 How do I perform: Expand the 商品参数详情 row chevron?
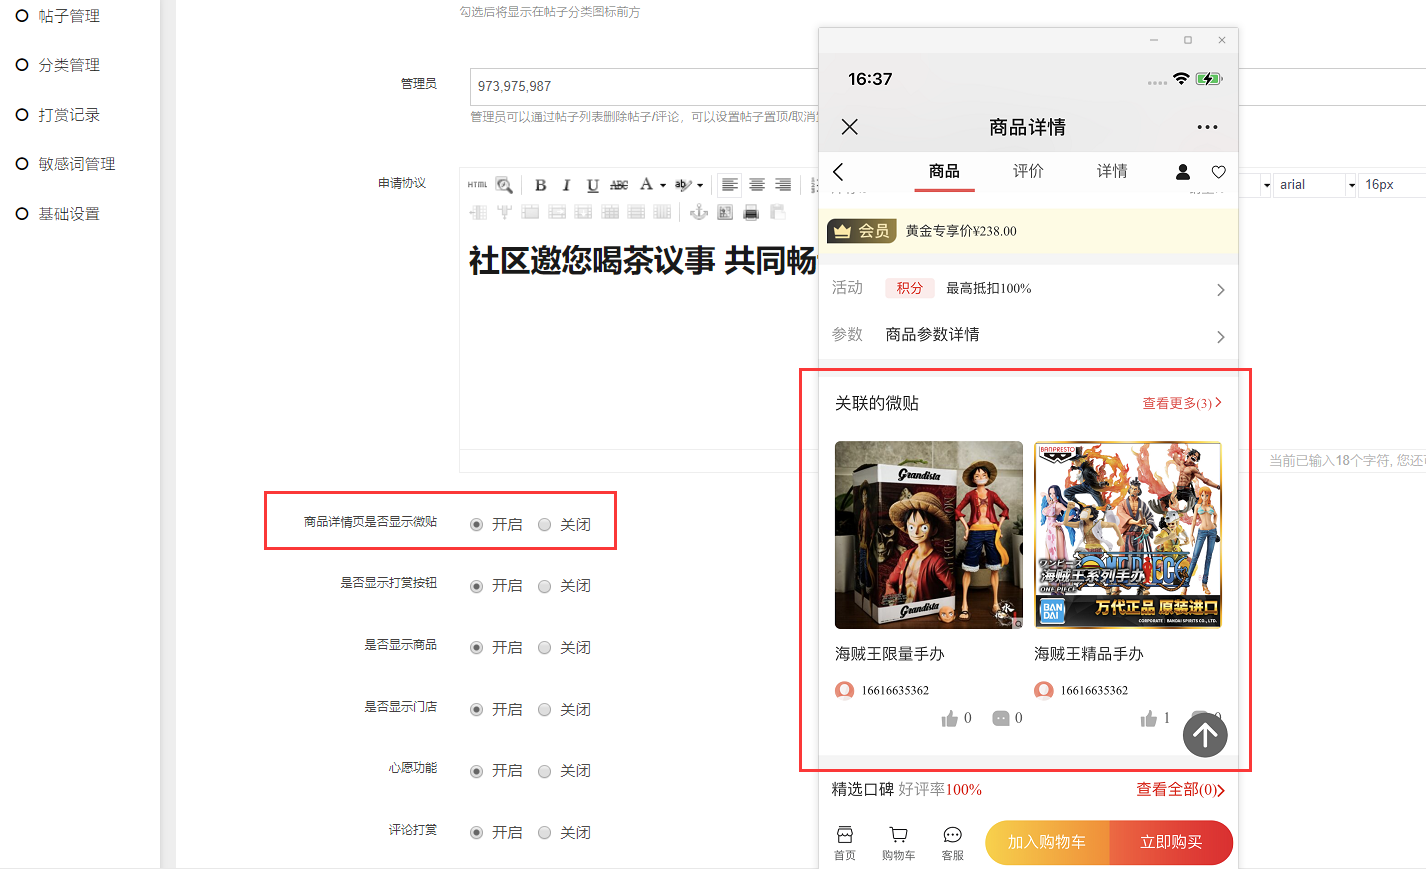[x=1220, y=337]
